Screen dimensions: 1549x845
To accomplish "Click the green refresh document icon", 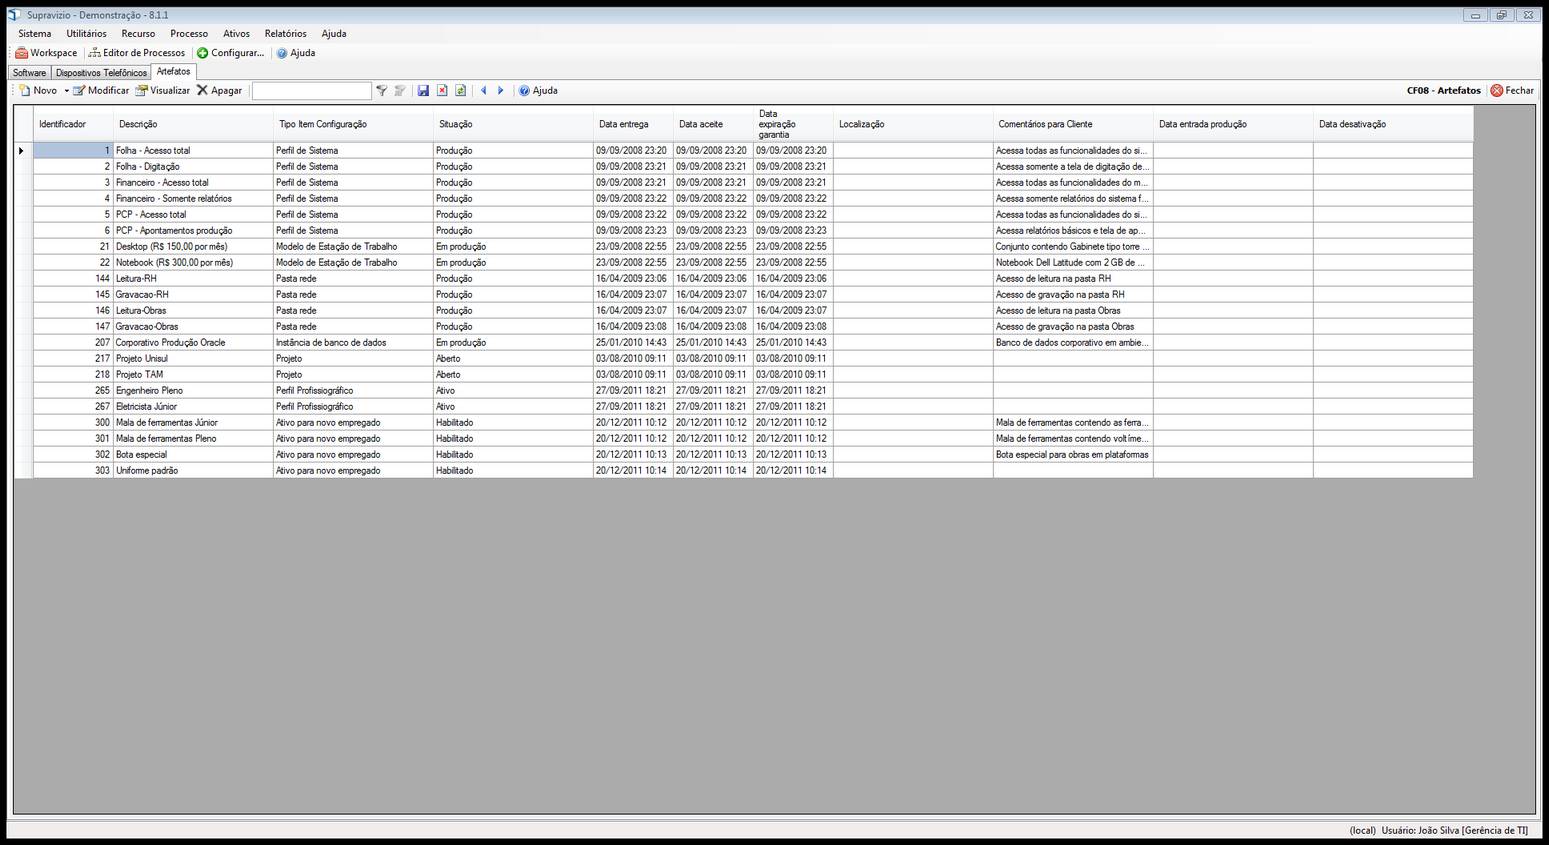I will pyautogui.click(x=461, y=91).
